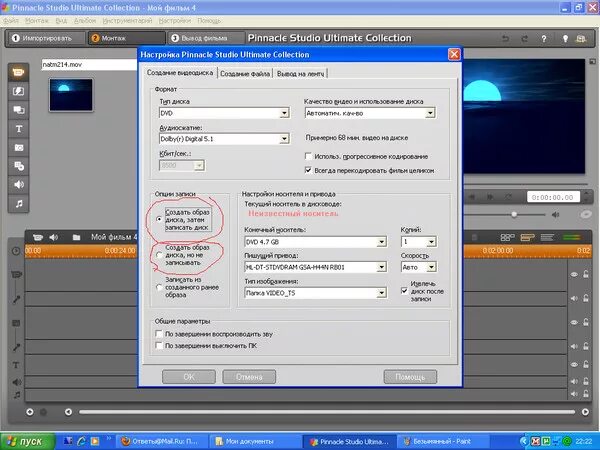
Task: Open the audio compression Dolby Digital dropdown
Action: tap(224, 139)
